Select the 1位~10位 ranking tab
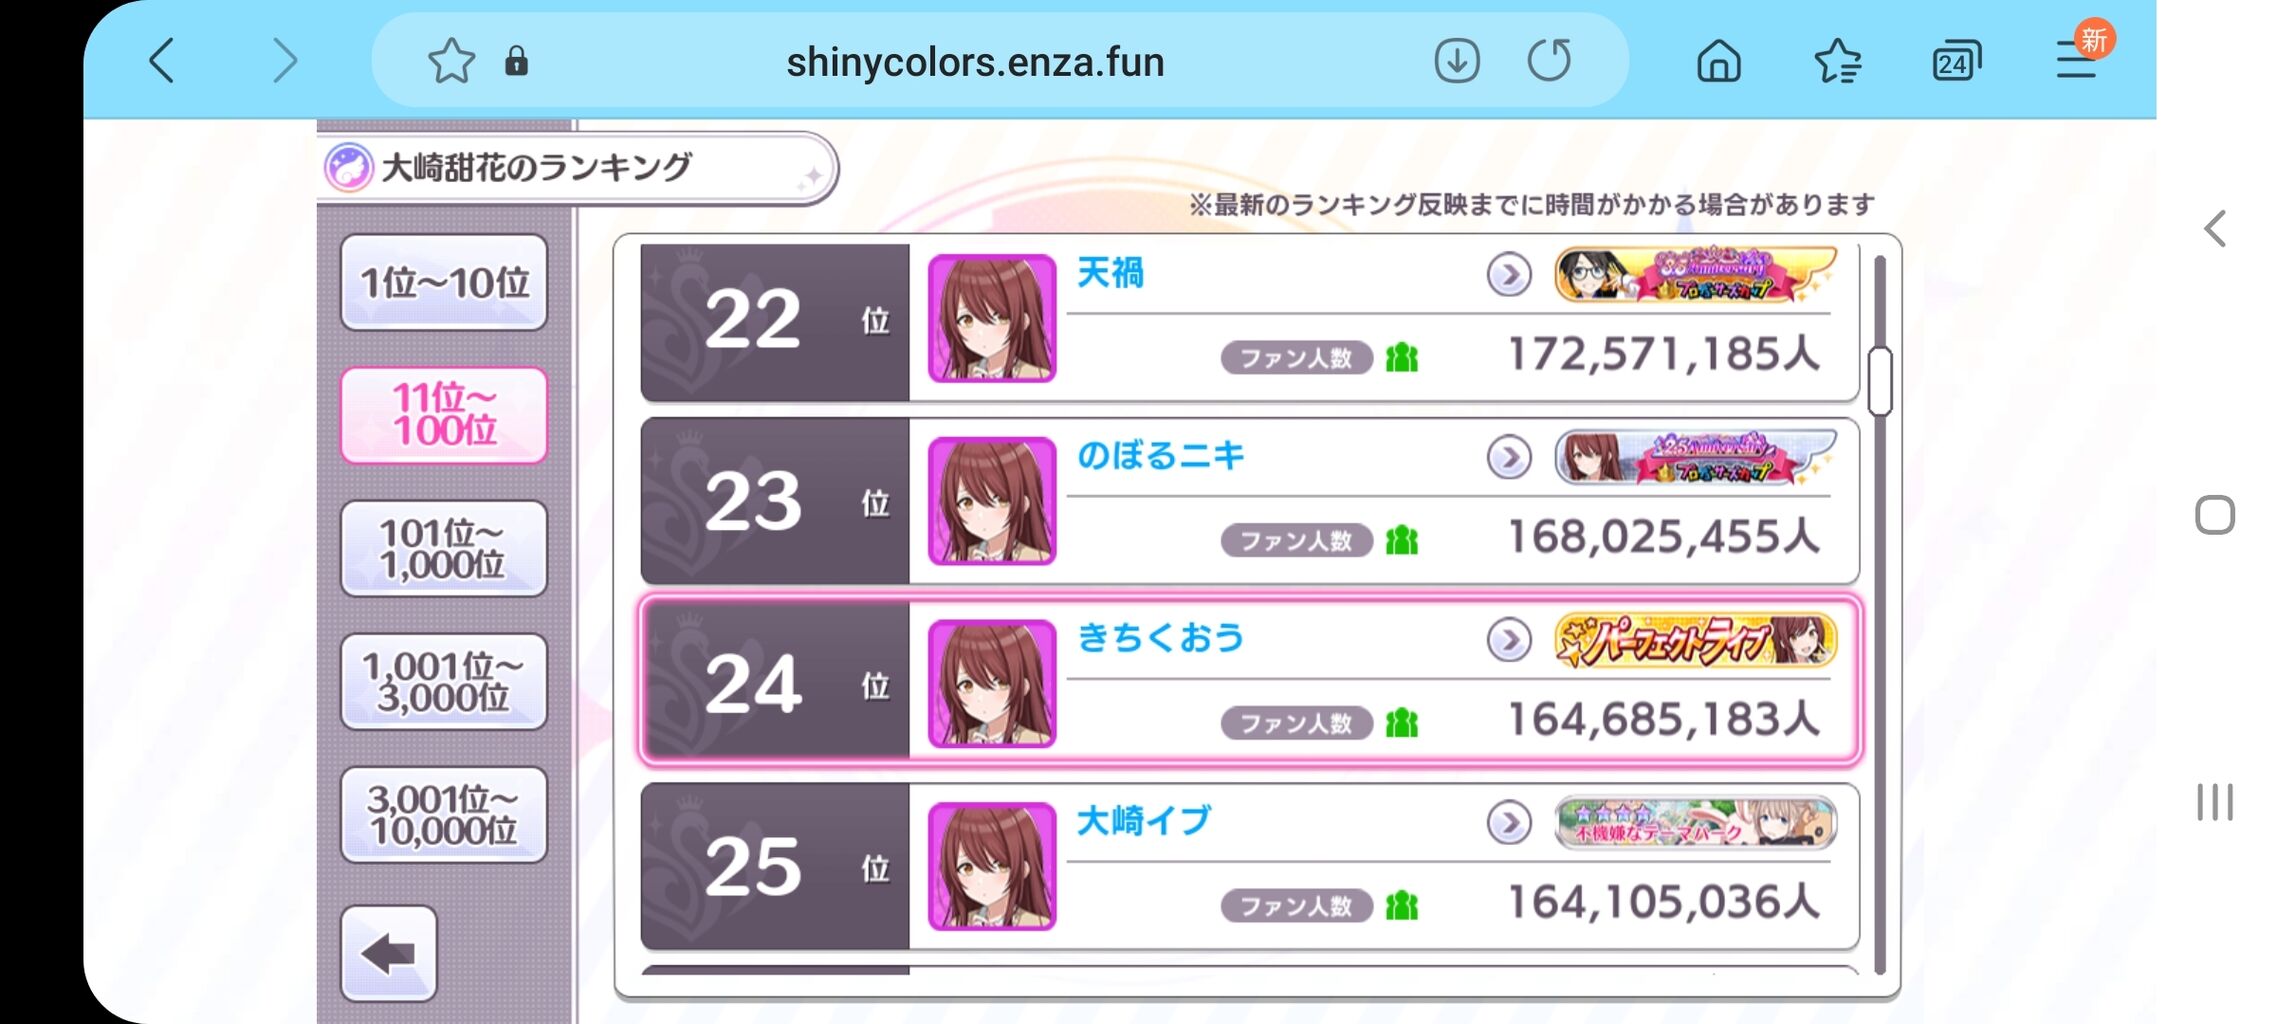Viewport: 2276px width, 1024px height. point(444,282)
